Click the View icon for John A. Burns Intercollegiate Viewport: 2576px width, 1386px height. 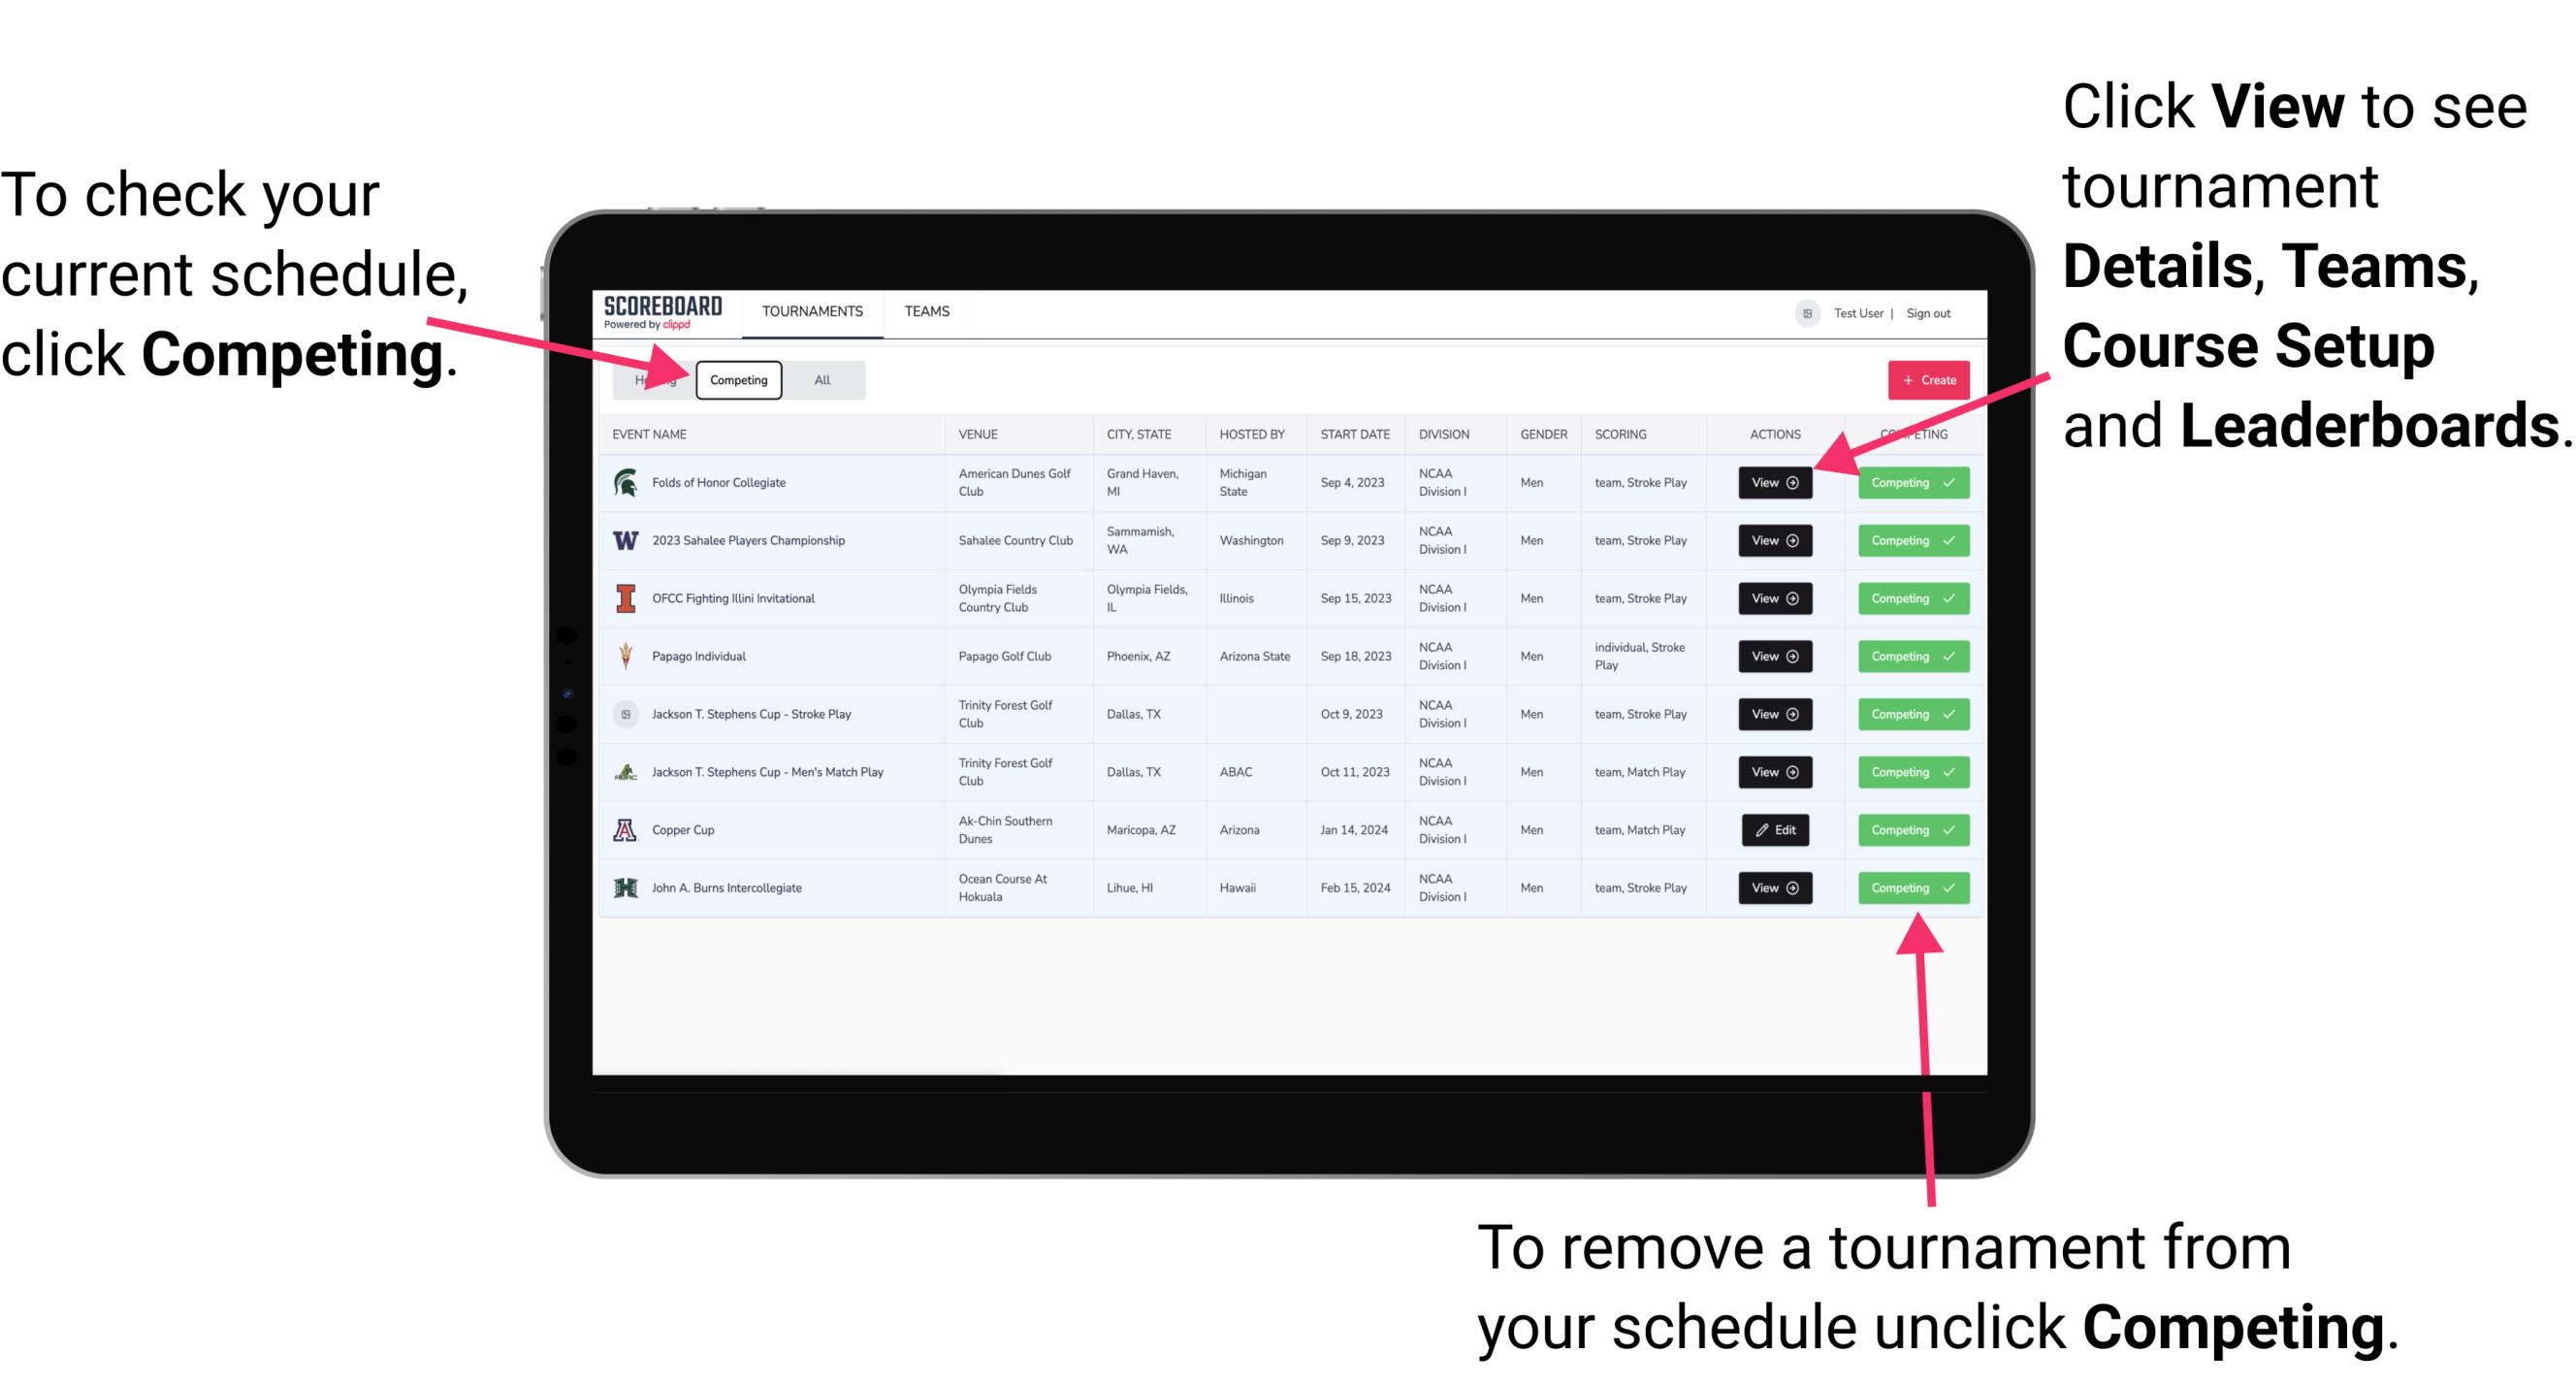pyautogui.click(x=1773, y=887)
